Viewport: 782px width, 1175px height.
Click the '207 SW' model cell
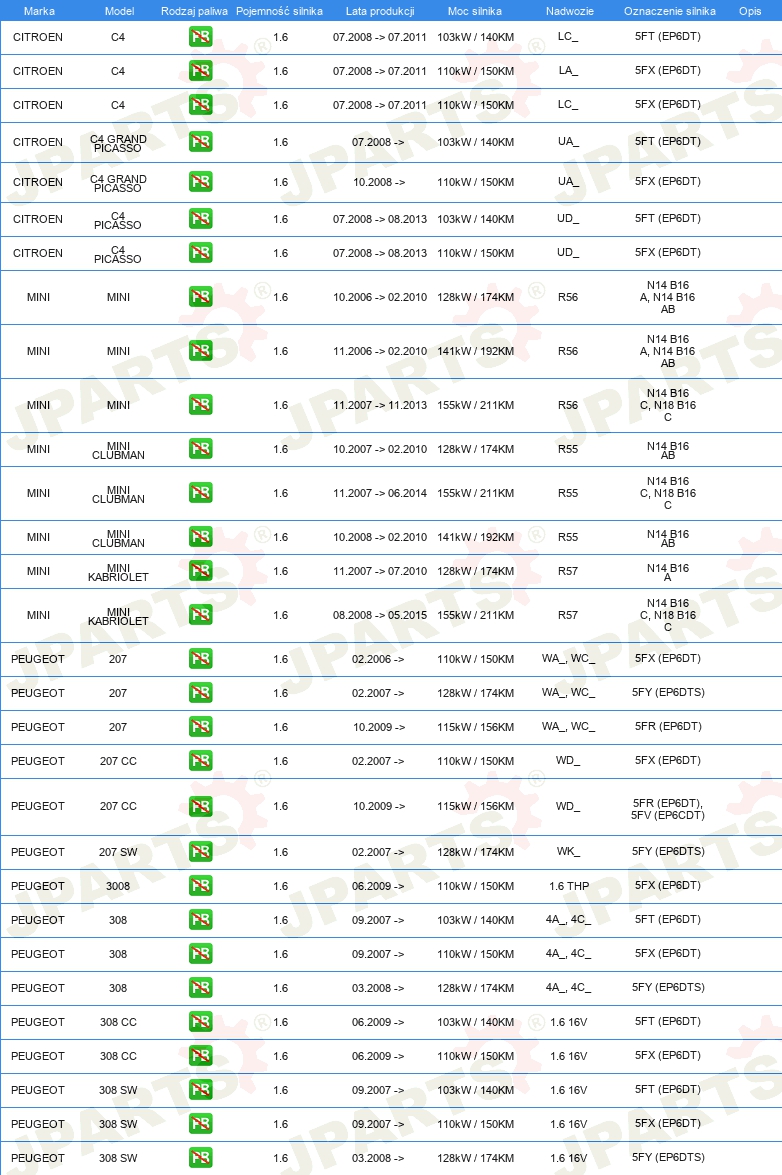click(x=118, y=852)
